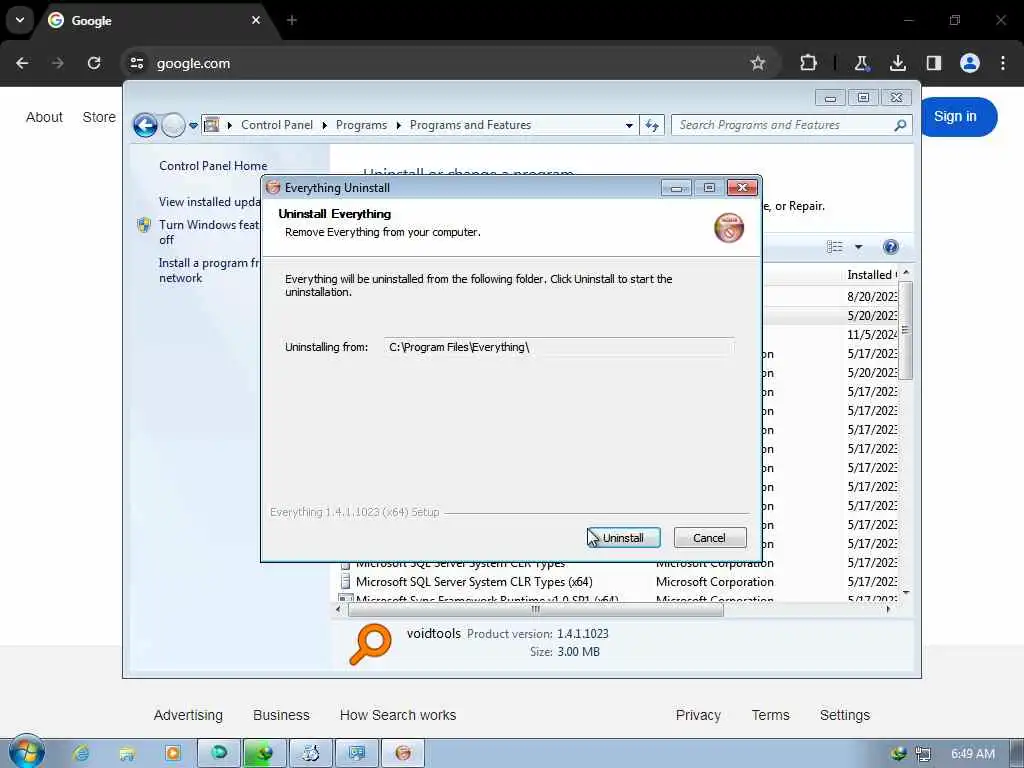1024x768 pixels.
Task: Select Microsoft SQL Server System CLR Types (x64)
Action: click(x=474, y=582)
